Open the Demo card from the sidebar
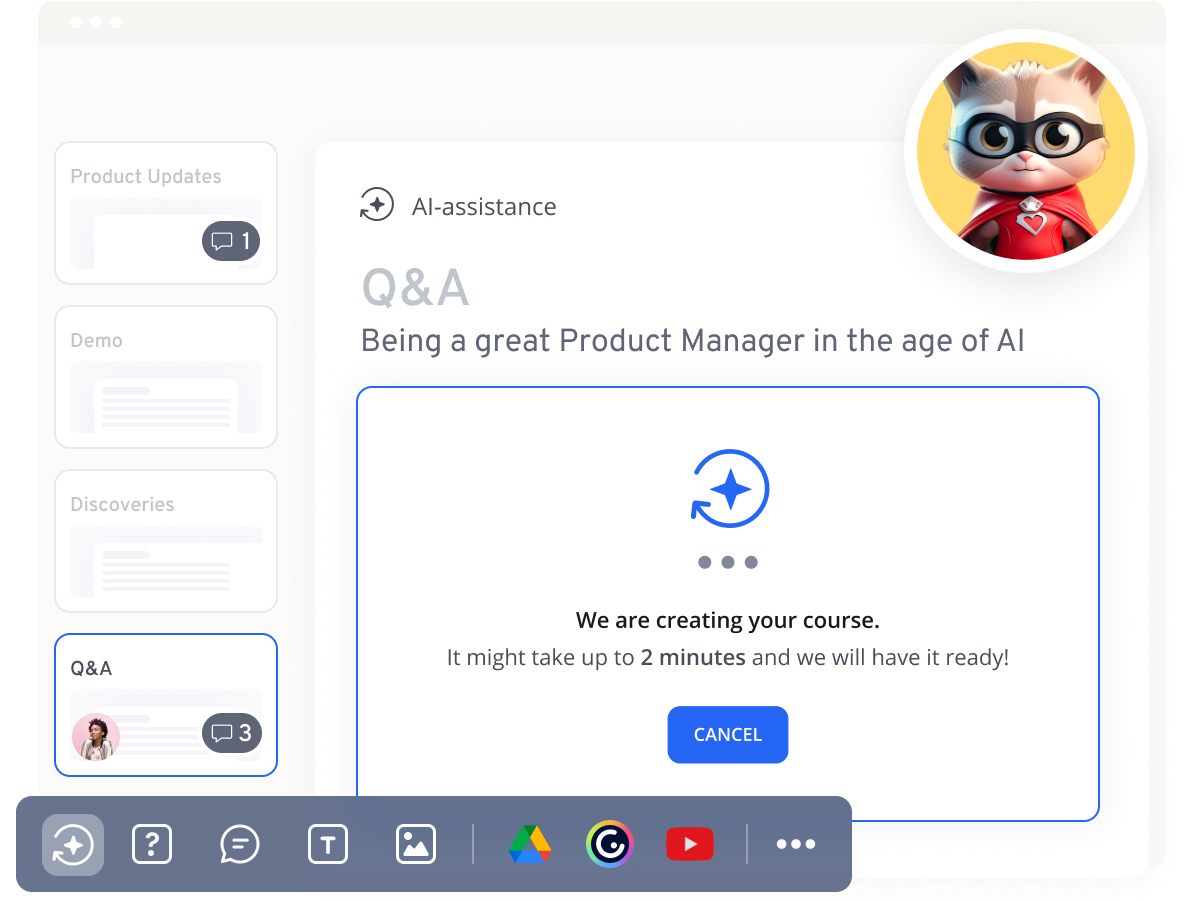This screenshot has width=1200, height=900. tap(166, 377)
